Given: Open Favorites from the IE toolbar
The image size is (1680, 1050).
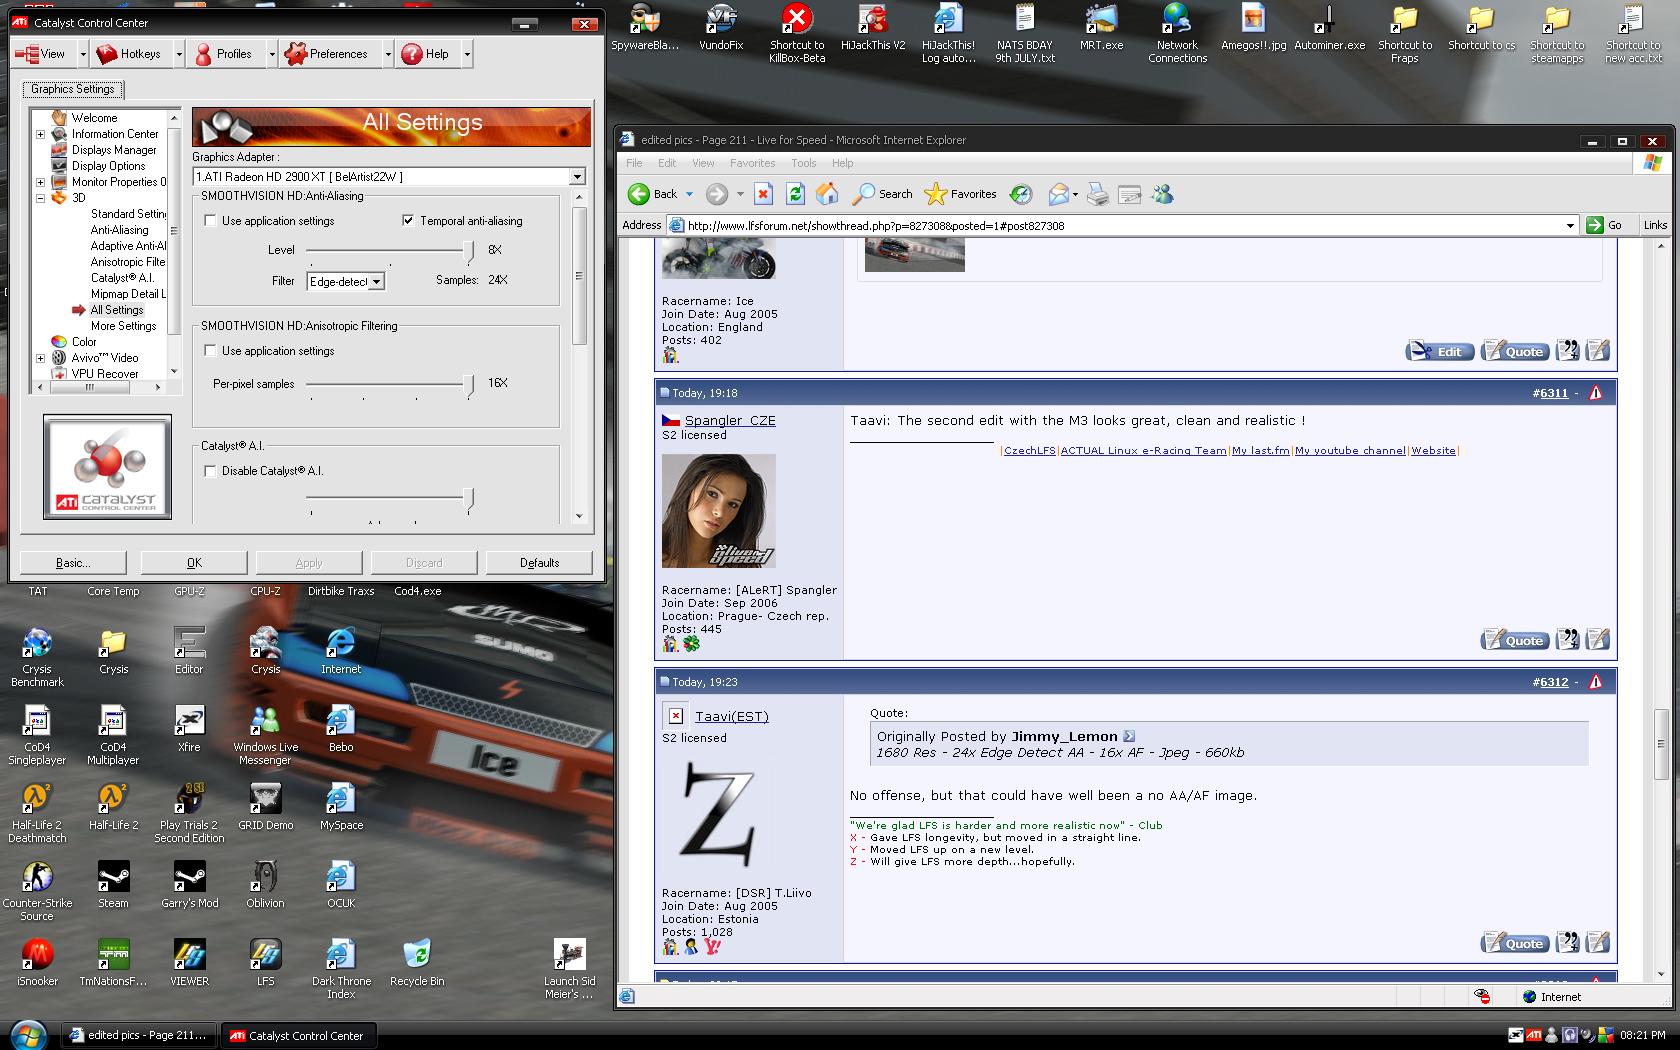Looking at the screenshot, I should [961, 194].
